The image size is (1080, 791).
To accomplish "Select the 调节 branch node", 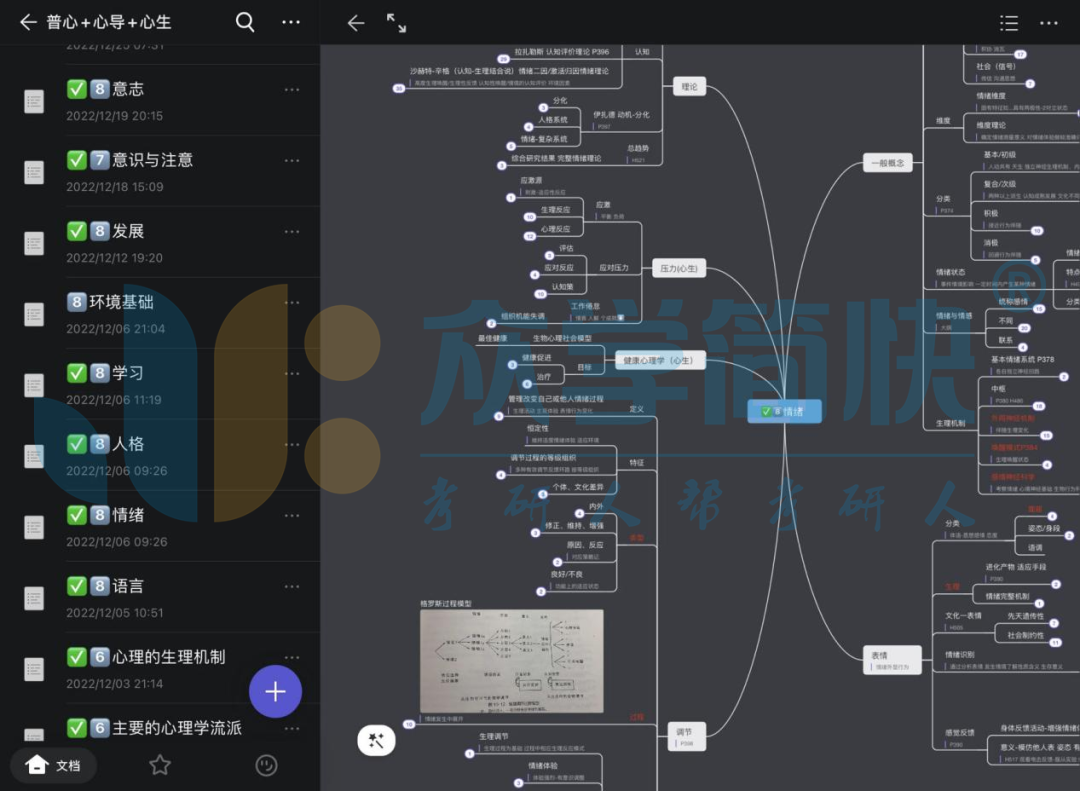I will (687, 736).
